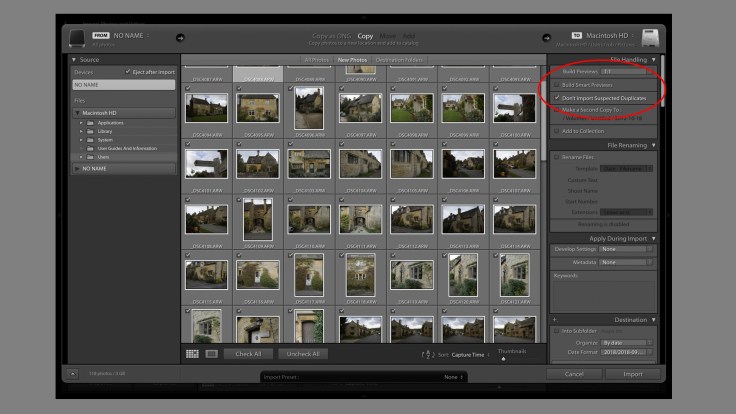
Task: Adjust the Thumbnails size slider
Action: click(503, 359)
